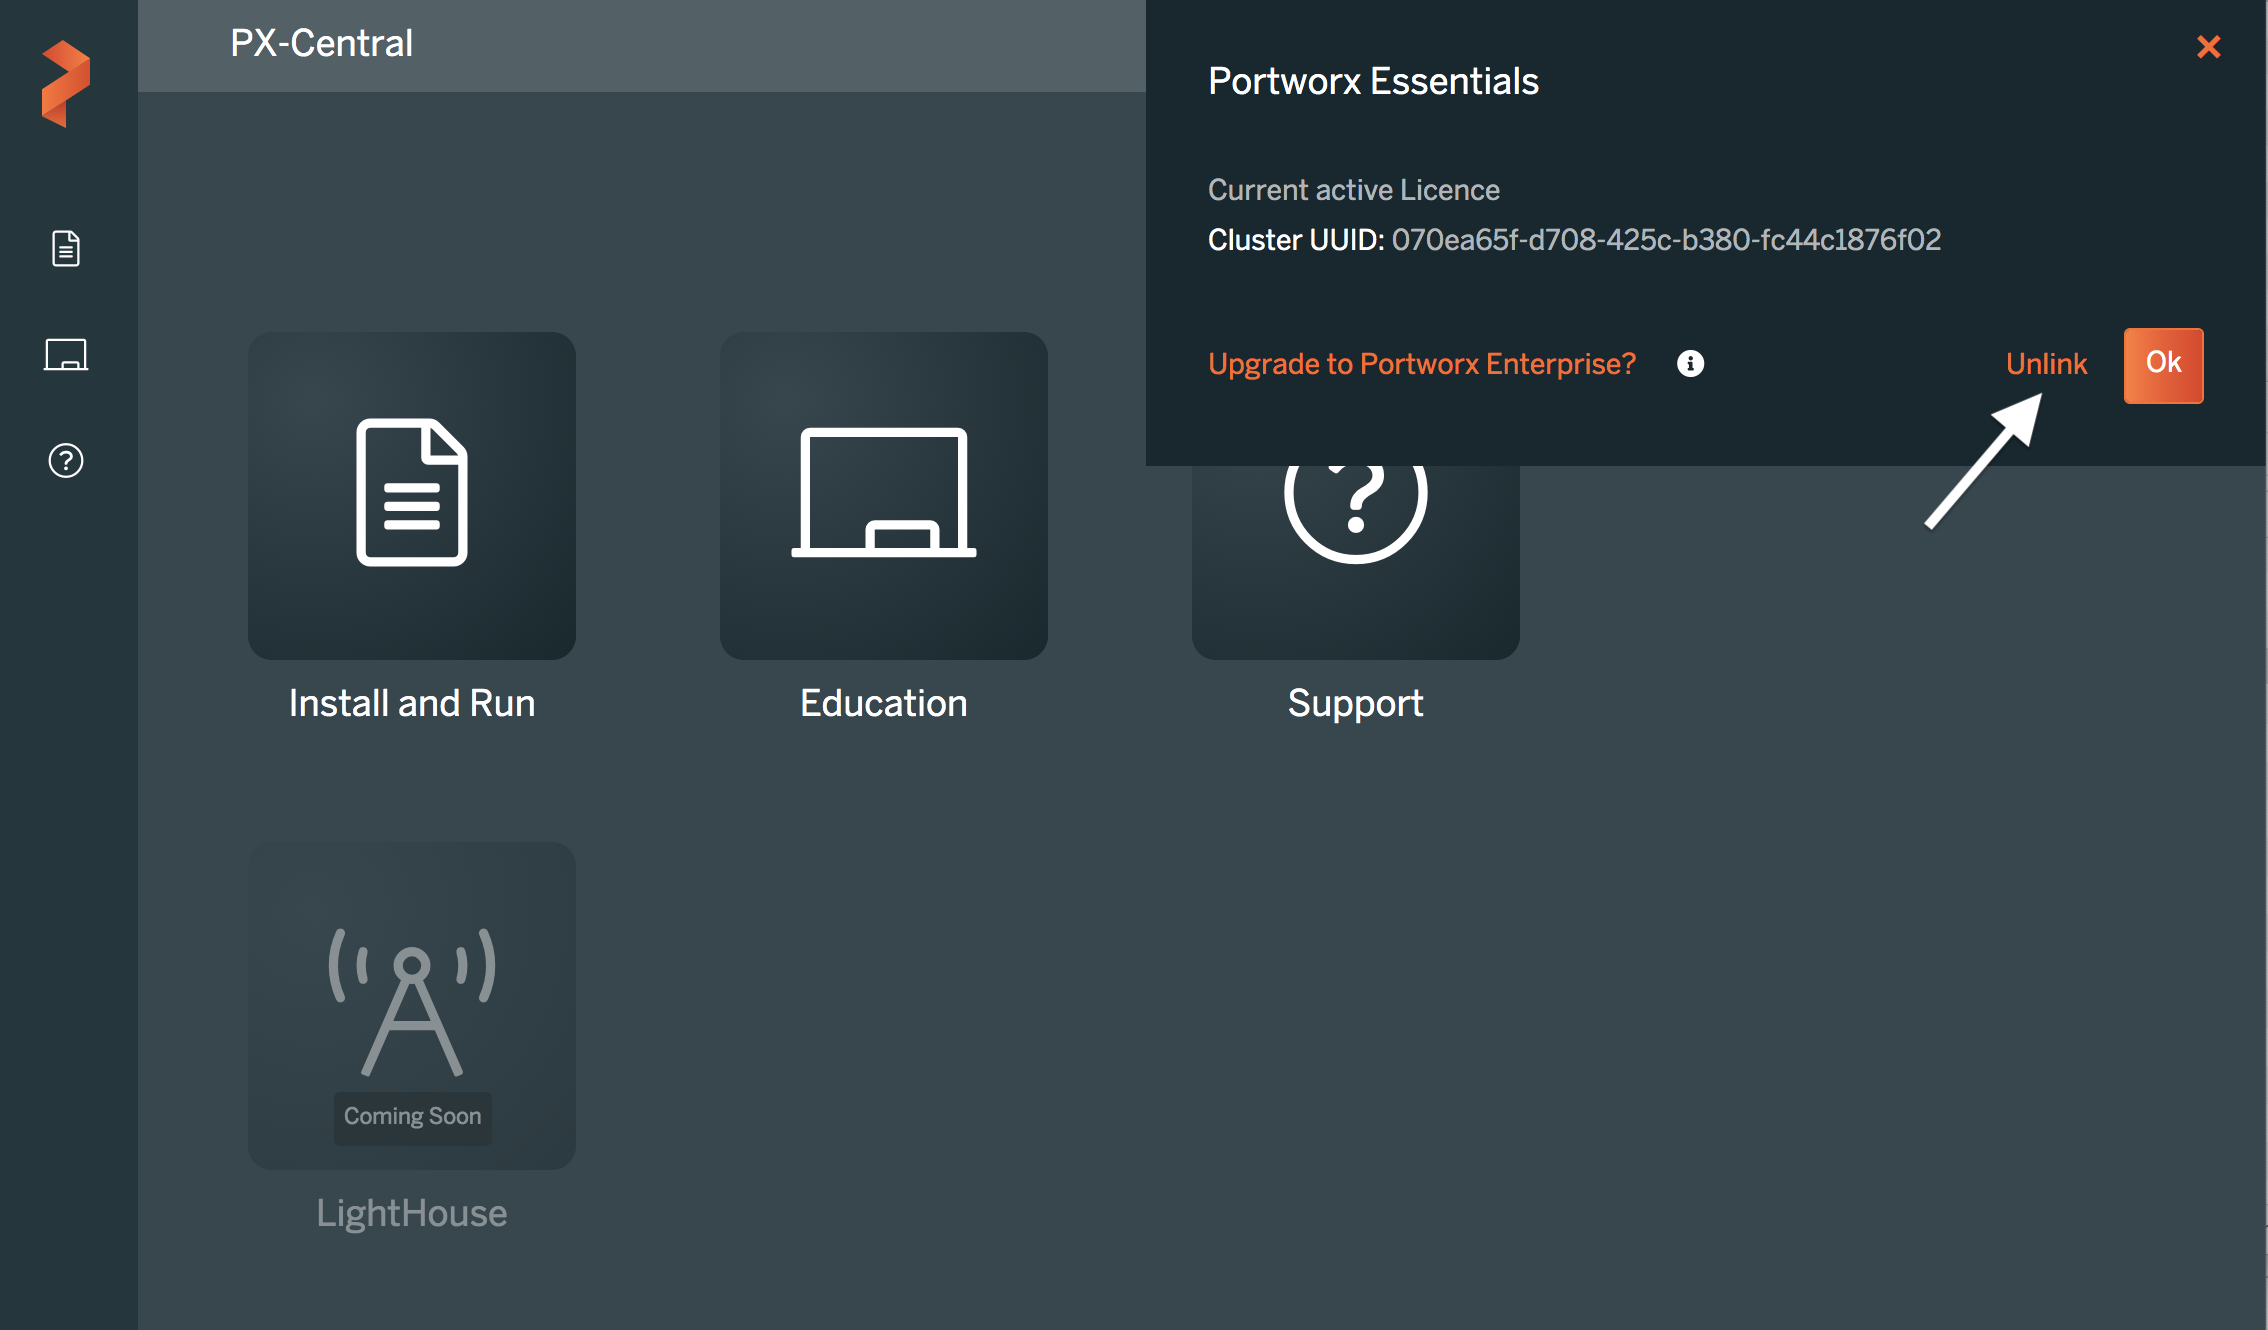The image size is (2268, 1330).
Task: Select the Education panel icon
Action: (x=883, y=492)
